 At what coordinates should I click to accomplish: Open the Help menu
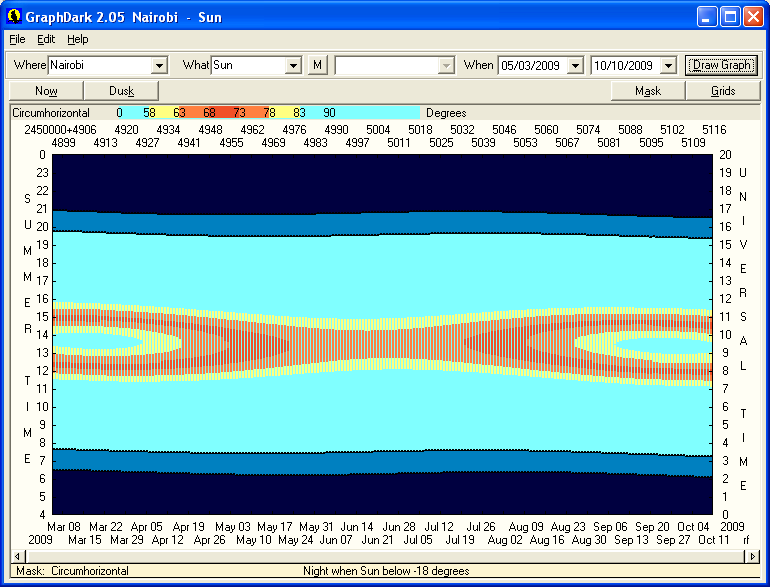pyautogui.click(x=78, y=39)
